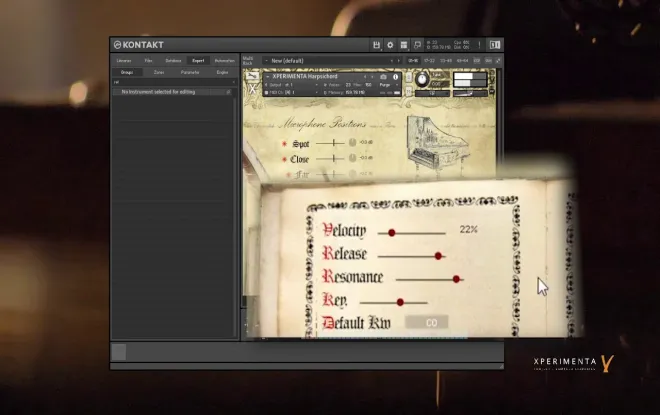Click the red asterisk next to Spot
Screen dimensions: 660x415
(x=285, y=144)
